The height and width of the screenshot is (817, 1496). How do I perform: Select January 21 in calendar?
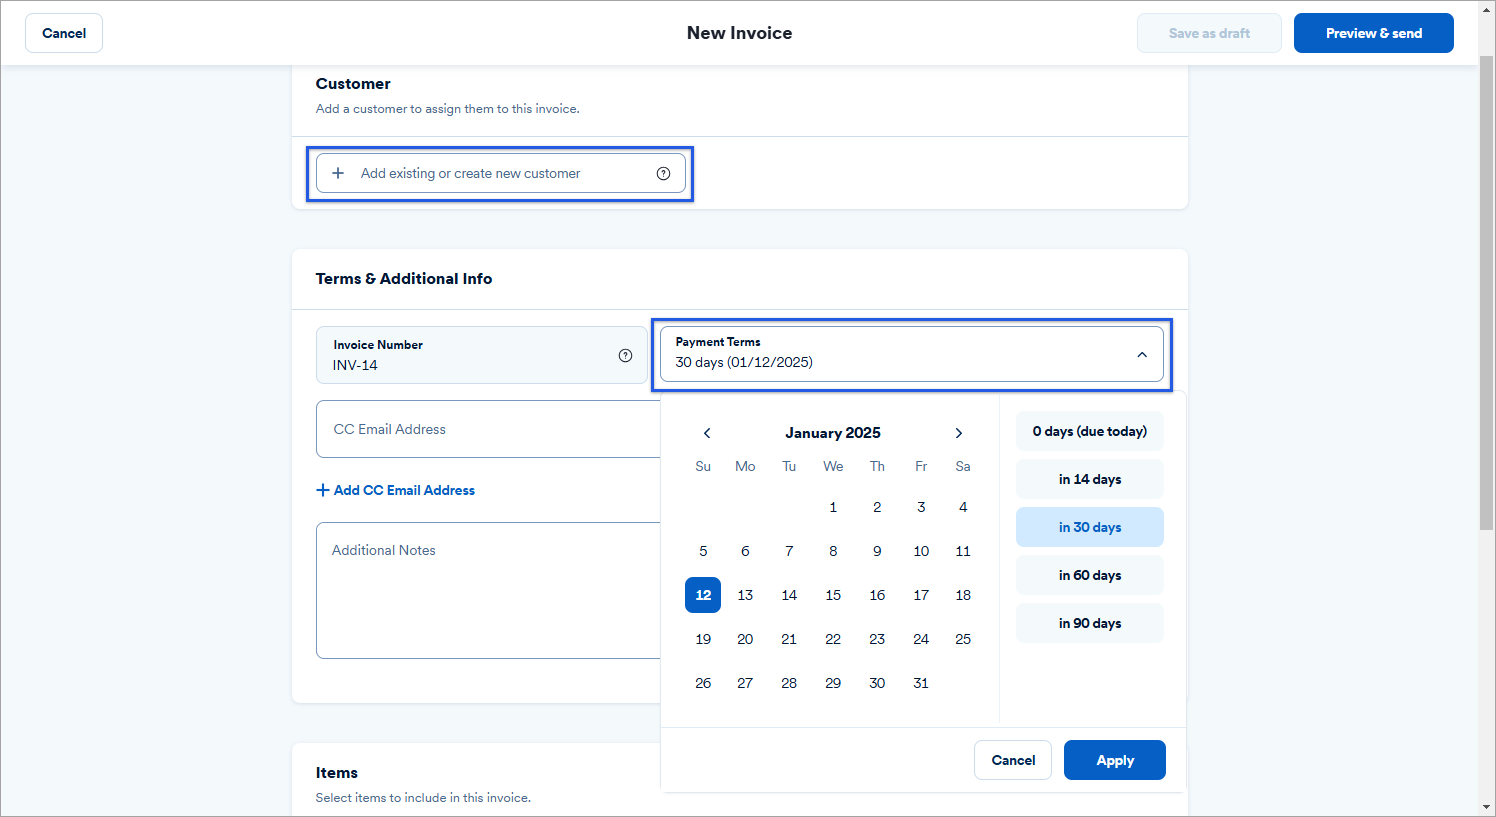(x=789, y=639)
